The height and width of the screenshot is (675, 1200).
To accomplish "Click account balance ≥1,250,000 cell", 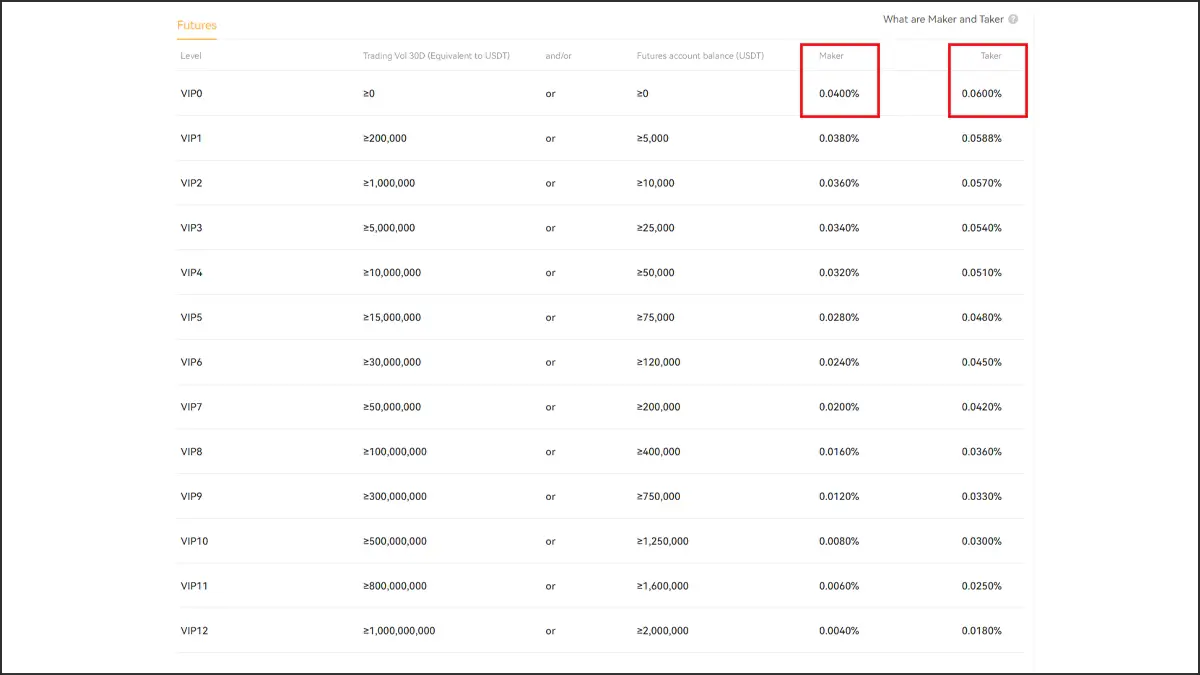I will click(x=663, y=541).
